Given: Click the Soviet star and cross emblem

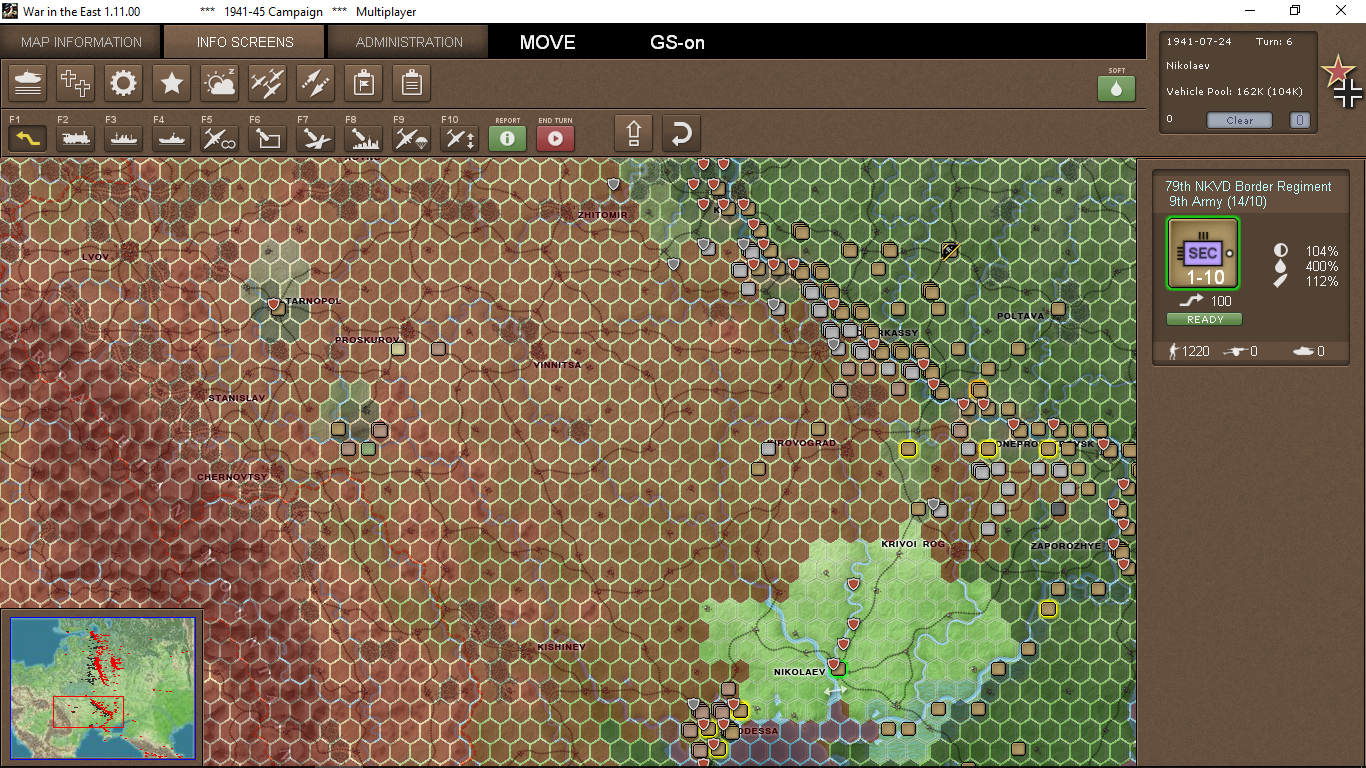Looking at the screenshot, I should [x=1340, y=81].
